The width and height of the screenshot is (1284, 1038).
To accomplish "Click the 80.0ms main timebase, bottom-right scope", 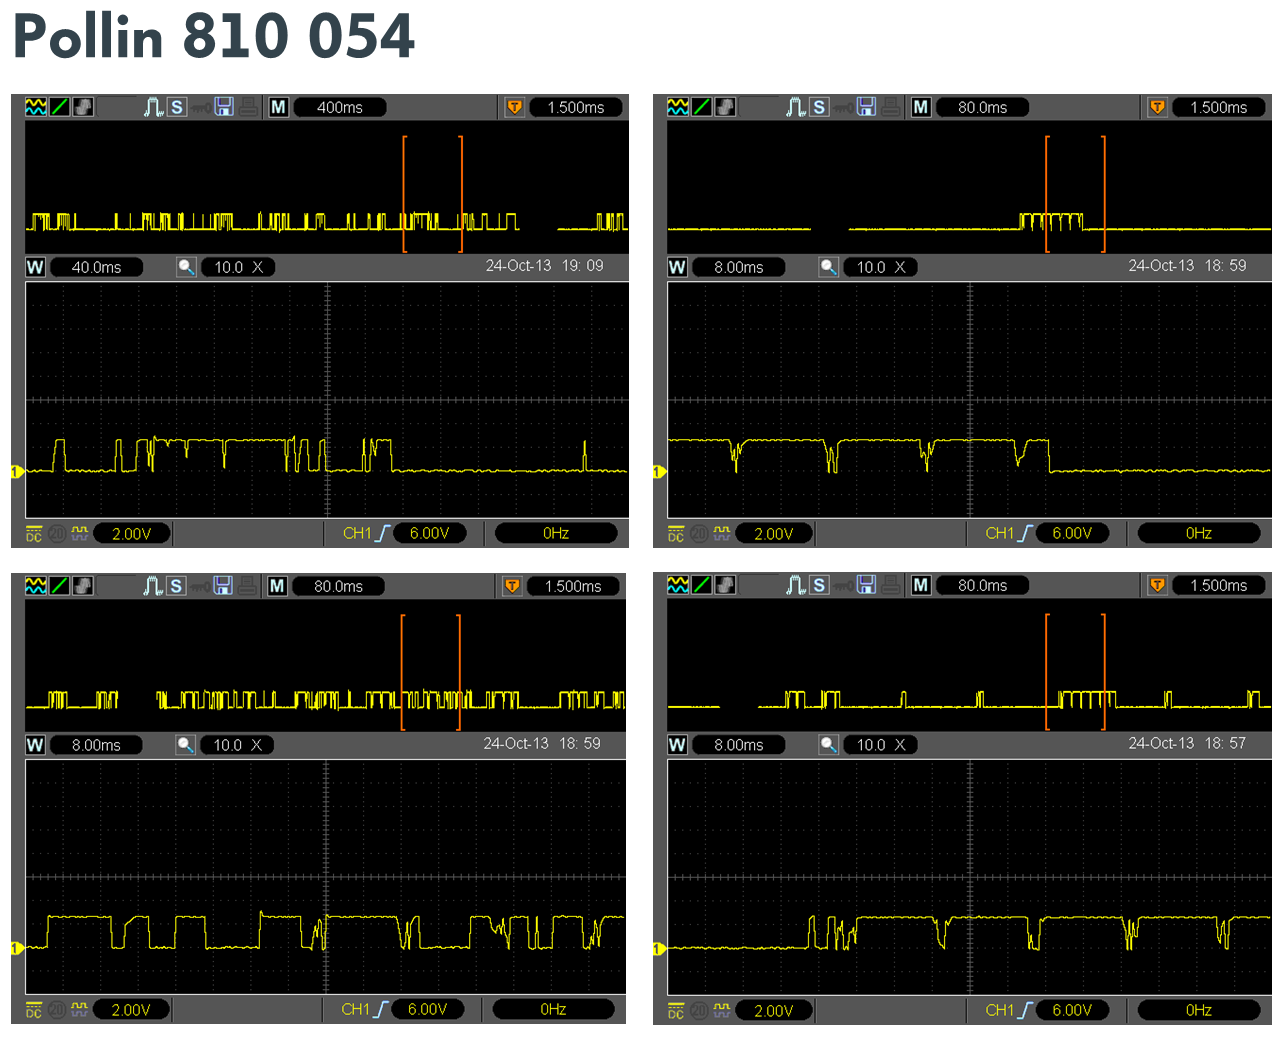I will coord(983,585).
